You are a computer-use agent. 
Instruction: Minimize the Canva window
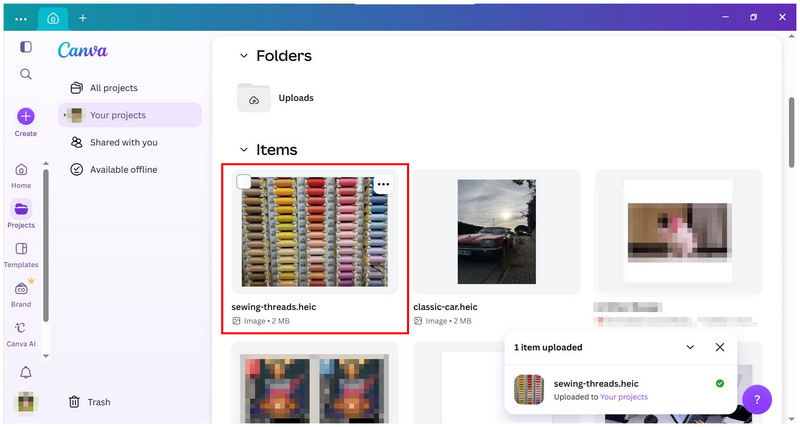726,17
